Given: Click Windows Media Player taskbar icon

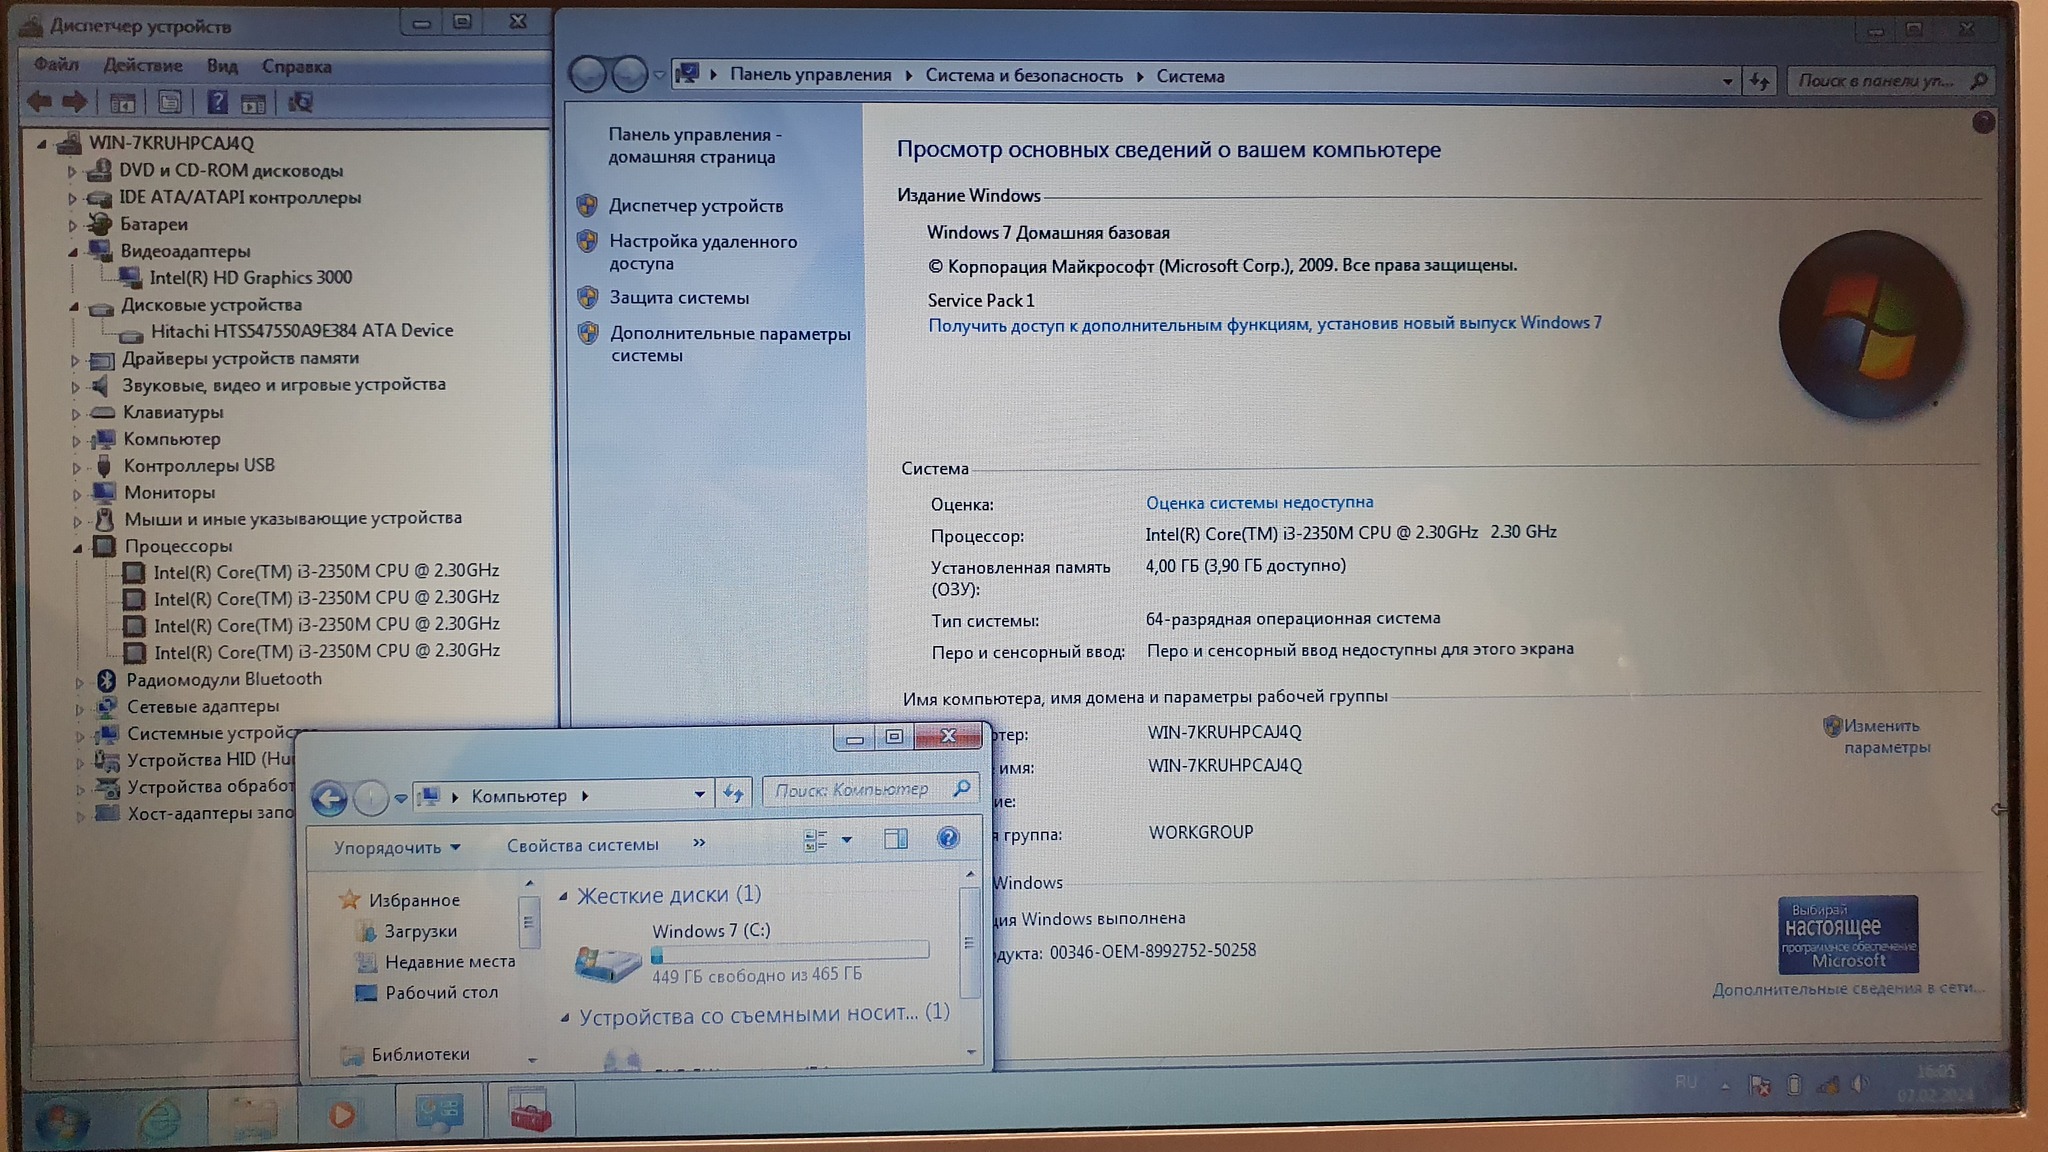Looking at the screenshot, I should 341,1114.
